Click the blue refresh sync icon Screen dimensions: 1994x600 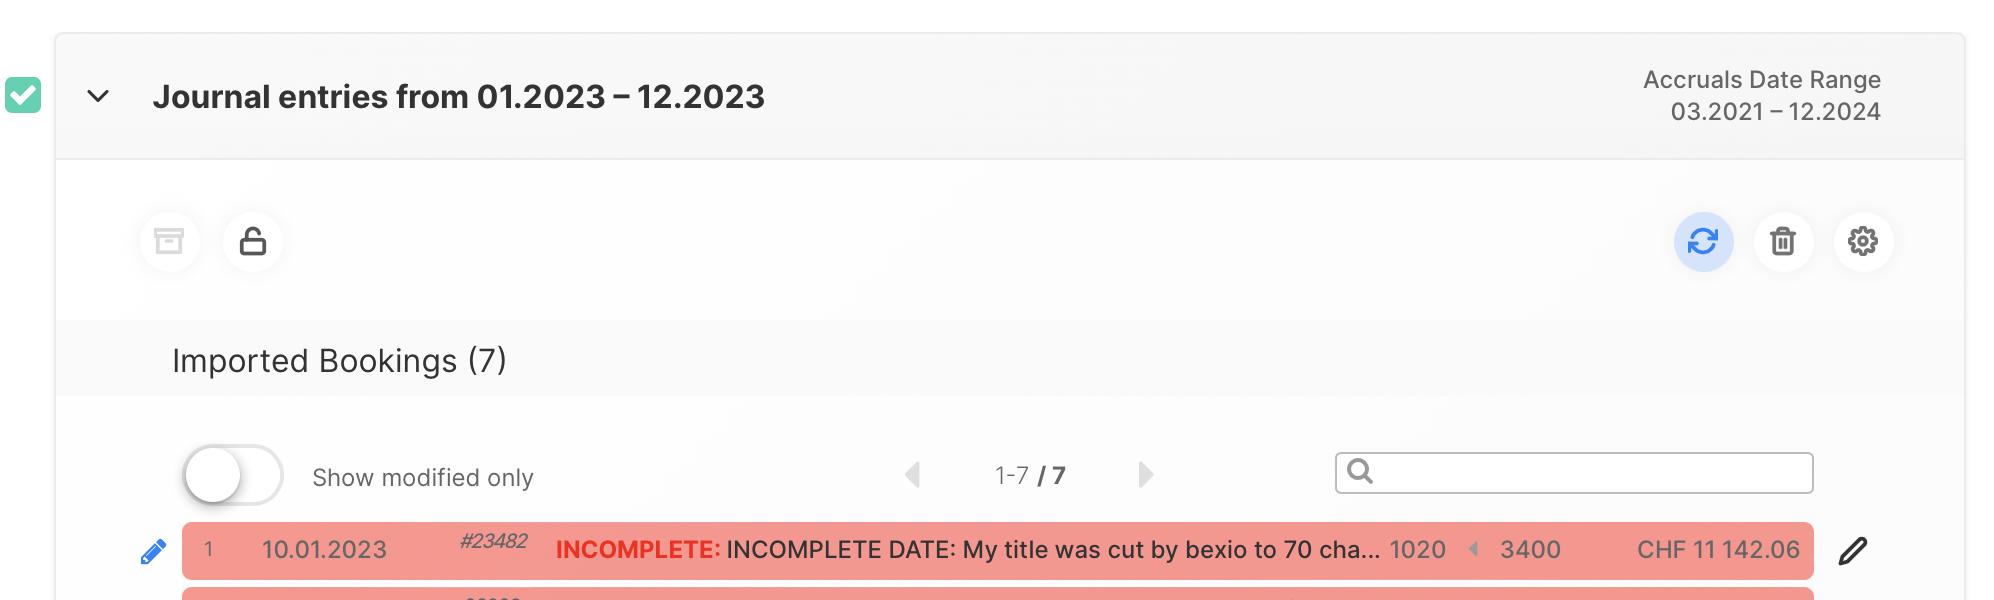click(1703, 241)
